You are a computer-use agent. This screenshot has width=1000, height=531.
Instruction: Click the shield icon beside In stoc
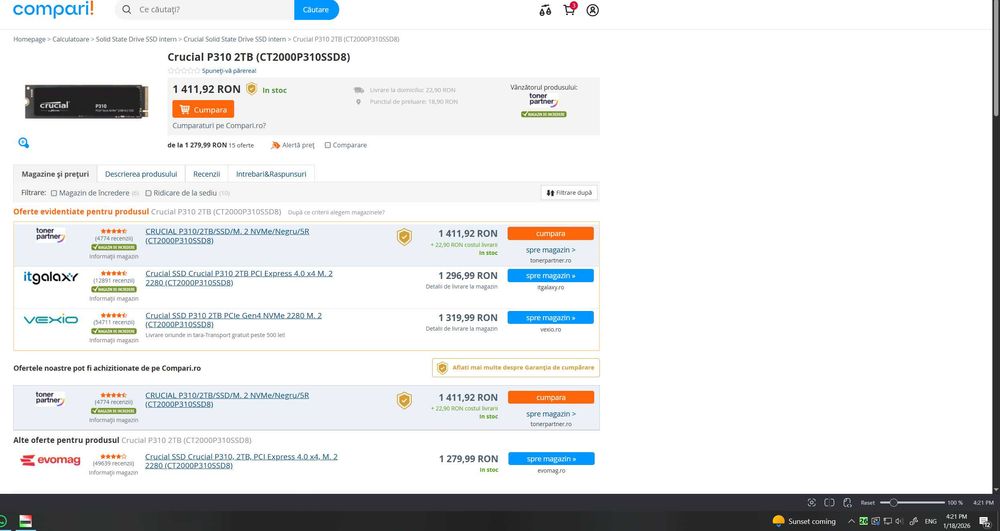pos(251,89)
